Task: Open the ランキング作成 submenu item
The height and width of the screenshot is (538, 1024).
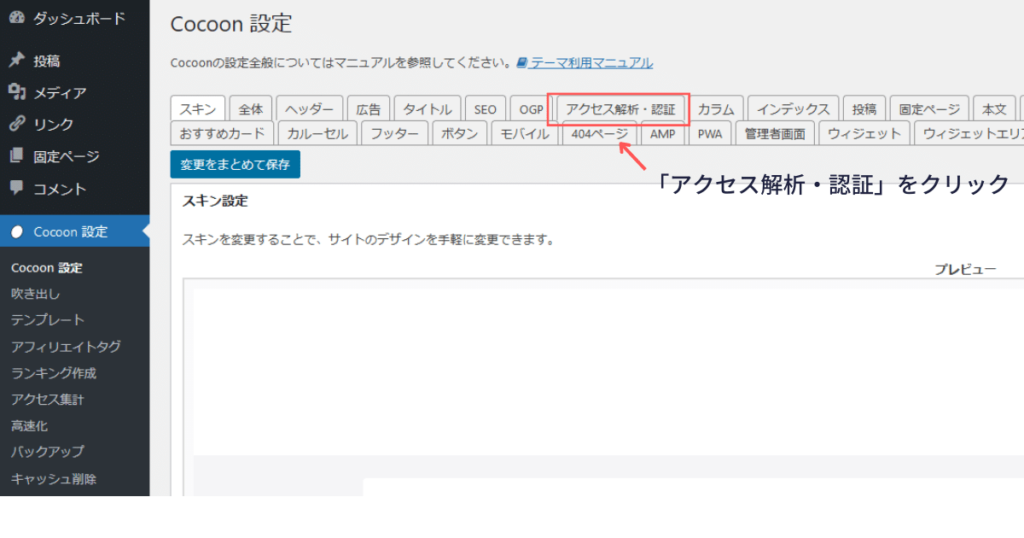Action: [x=54, y=373]
